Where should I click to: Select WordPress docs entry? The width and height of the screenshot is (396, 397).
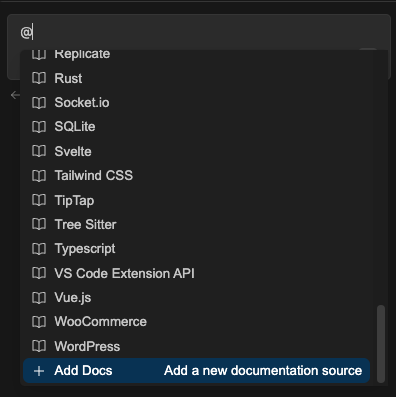coord(197,346)
